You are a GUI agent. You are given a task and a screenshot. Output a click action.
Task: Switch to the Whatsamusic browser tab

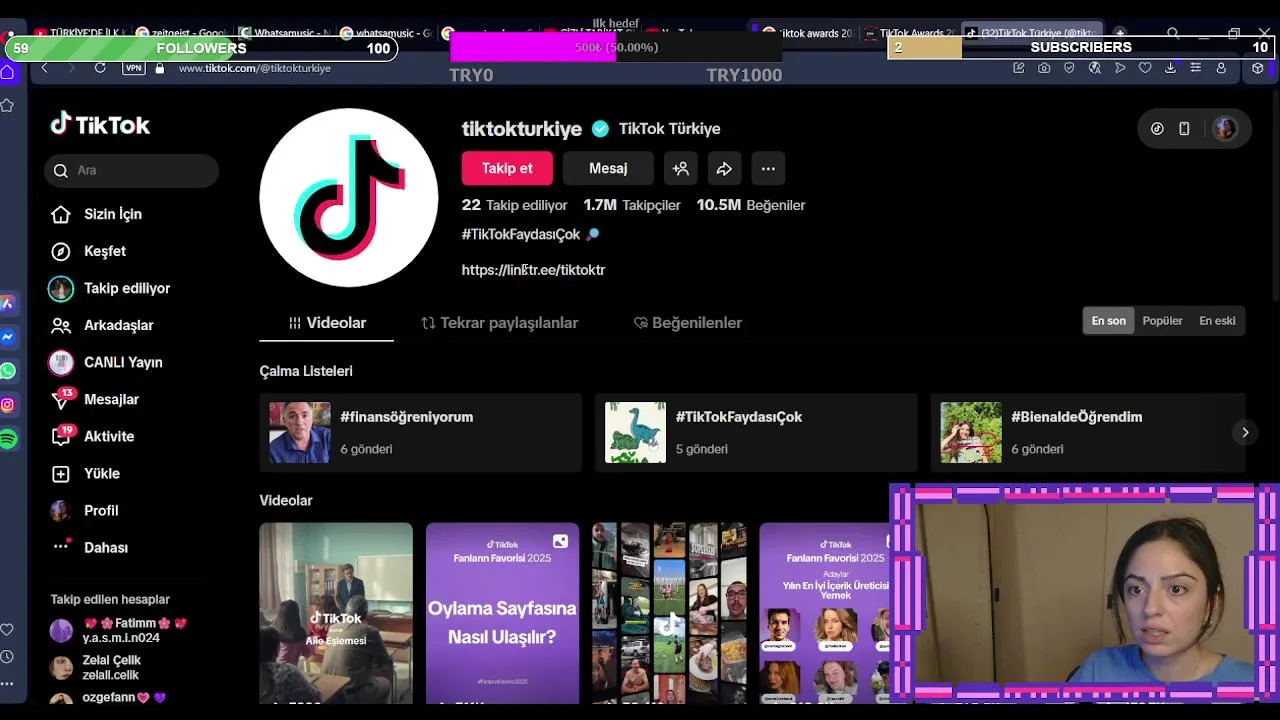pos(285,33)
